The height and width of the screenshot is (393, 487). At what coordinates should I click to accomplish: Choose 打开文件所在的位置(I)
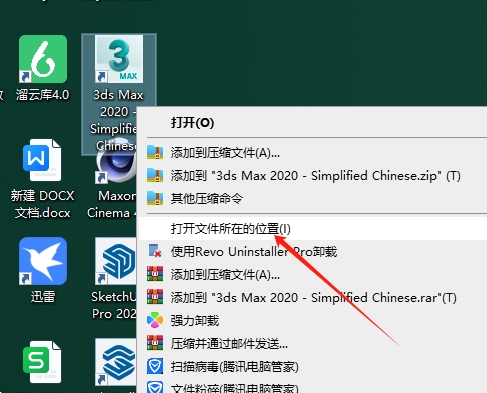tap(312, 229)
